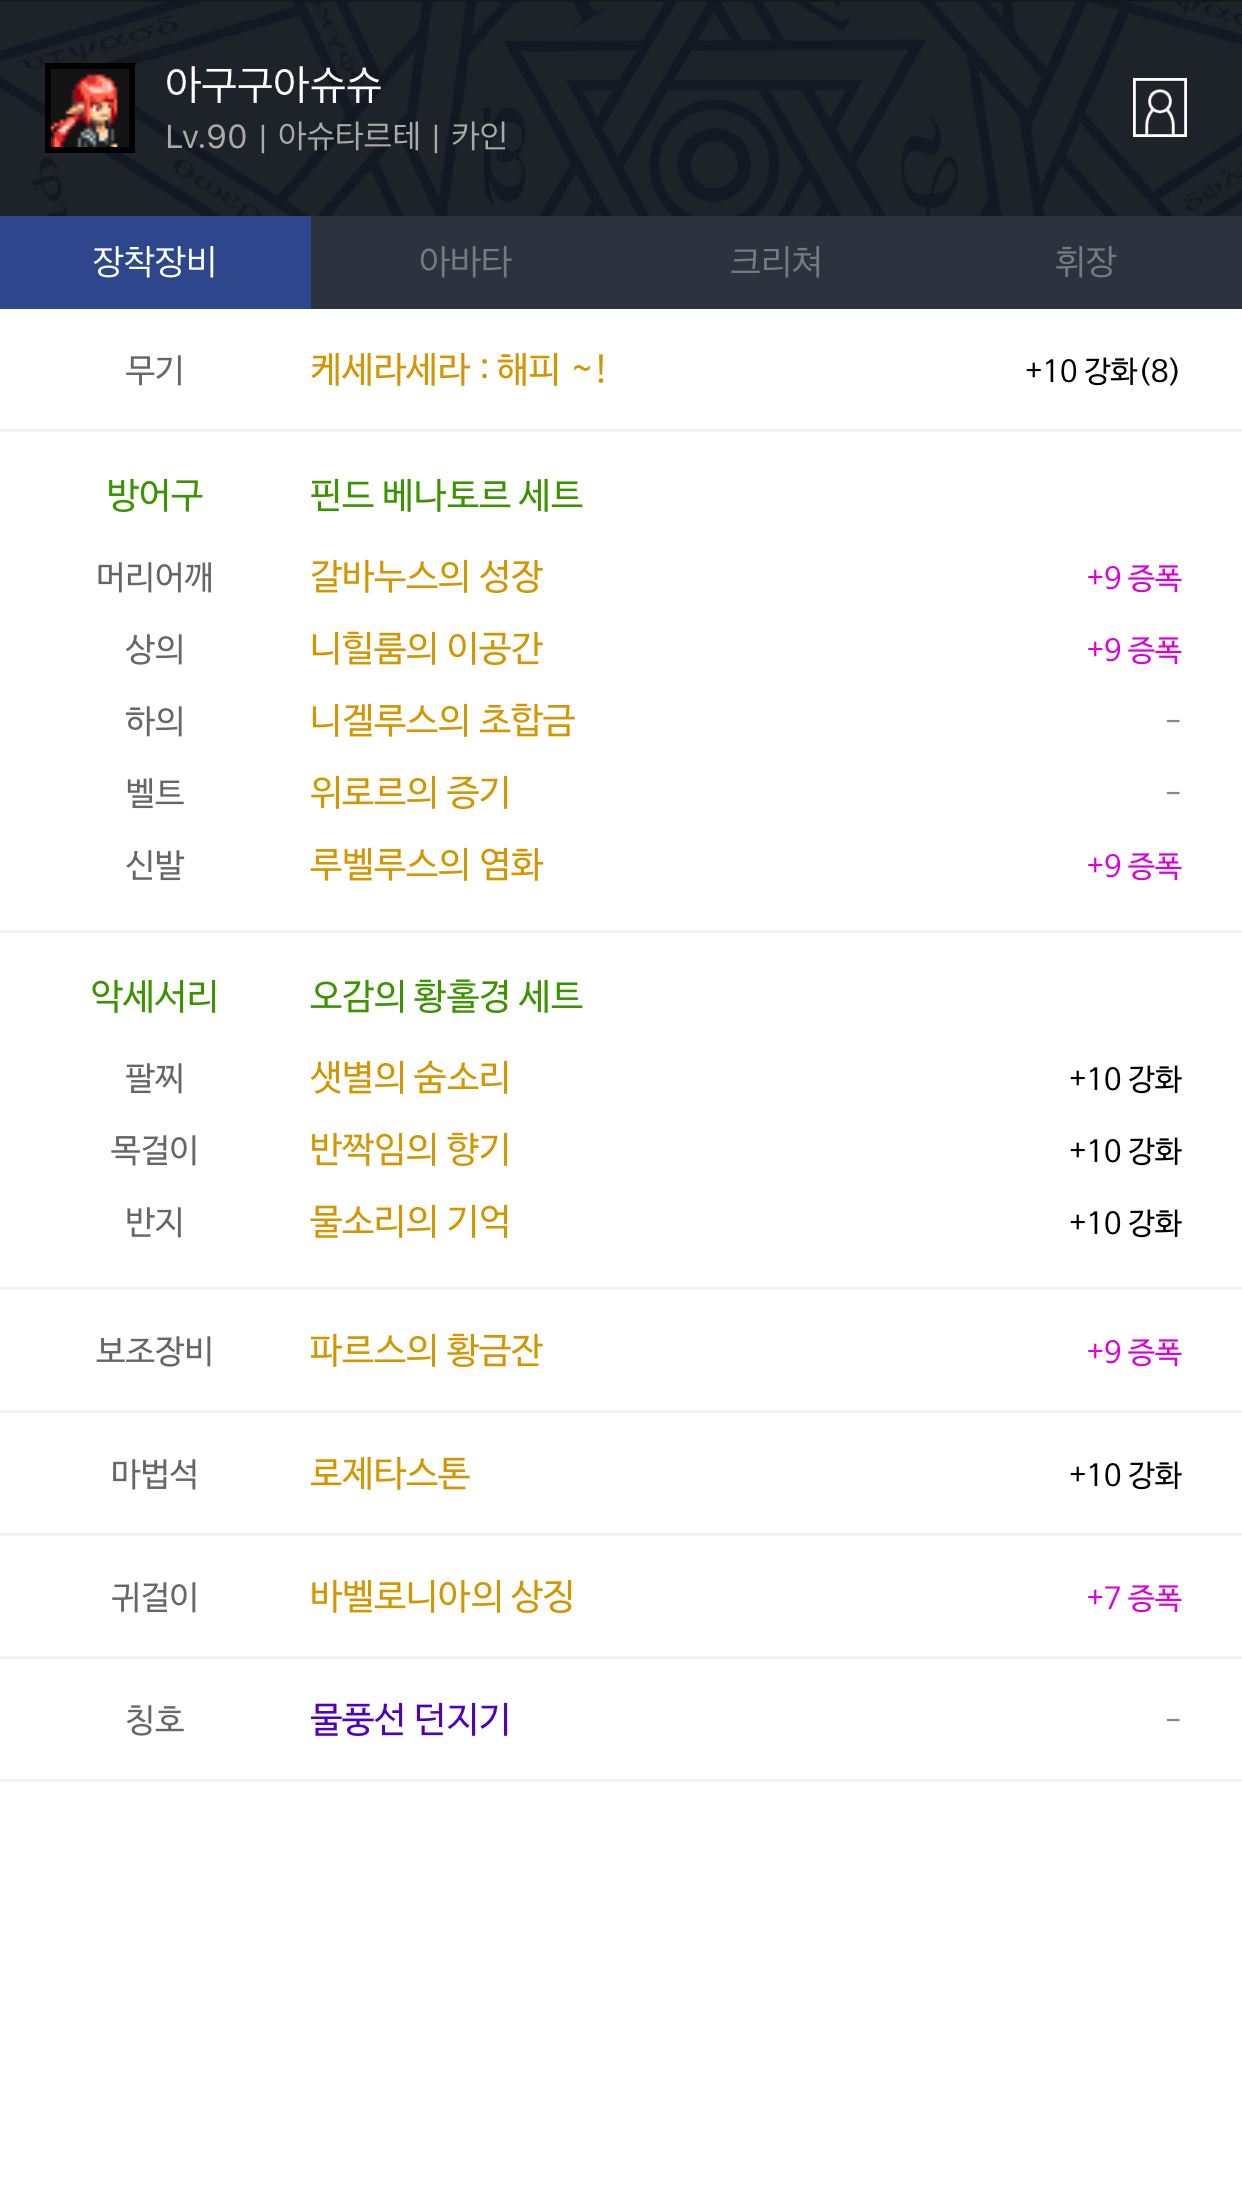The width and height of the screenshot is (1242, 2208).
Task: Open the 반짝임의 향기 necklace
Action: click(410, 1149)
